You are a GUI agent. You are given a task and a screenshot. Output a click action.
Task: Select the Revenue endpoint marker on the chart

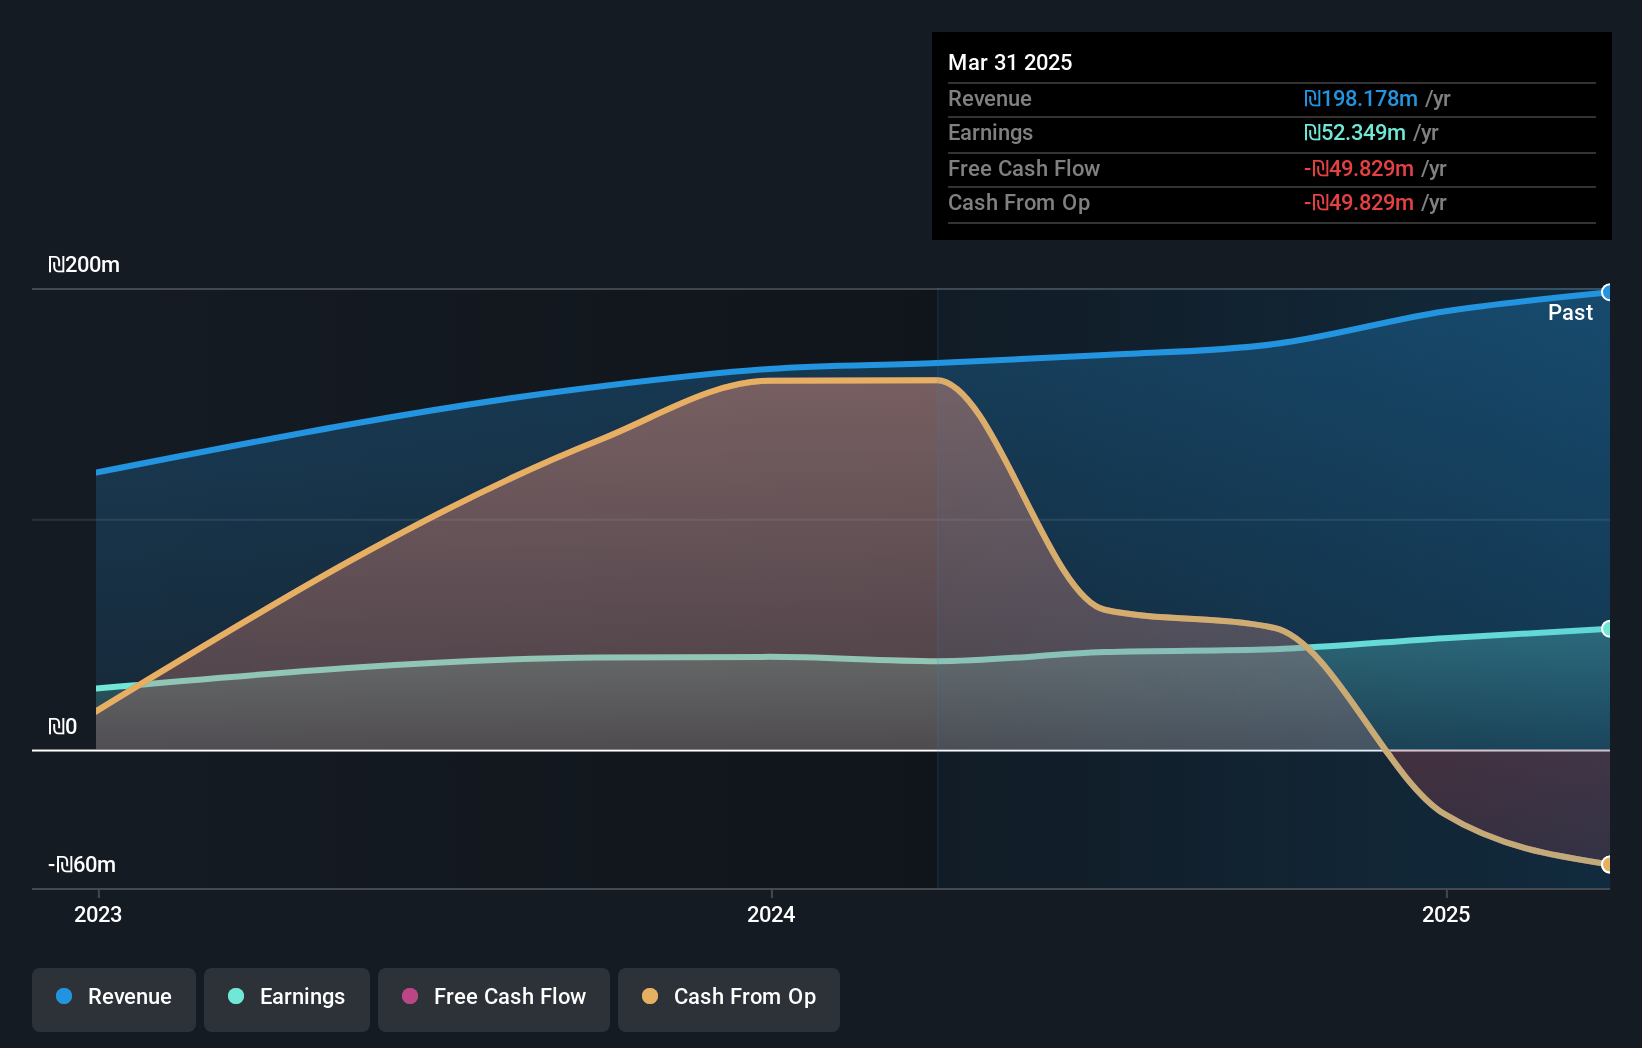click(x=1608, y=292)
